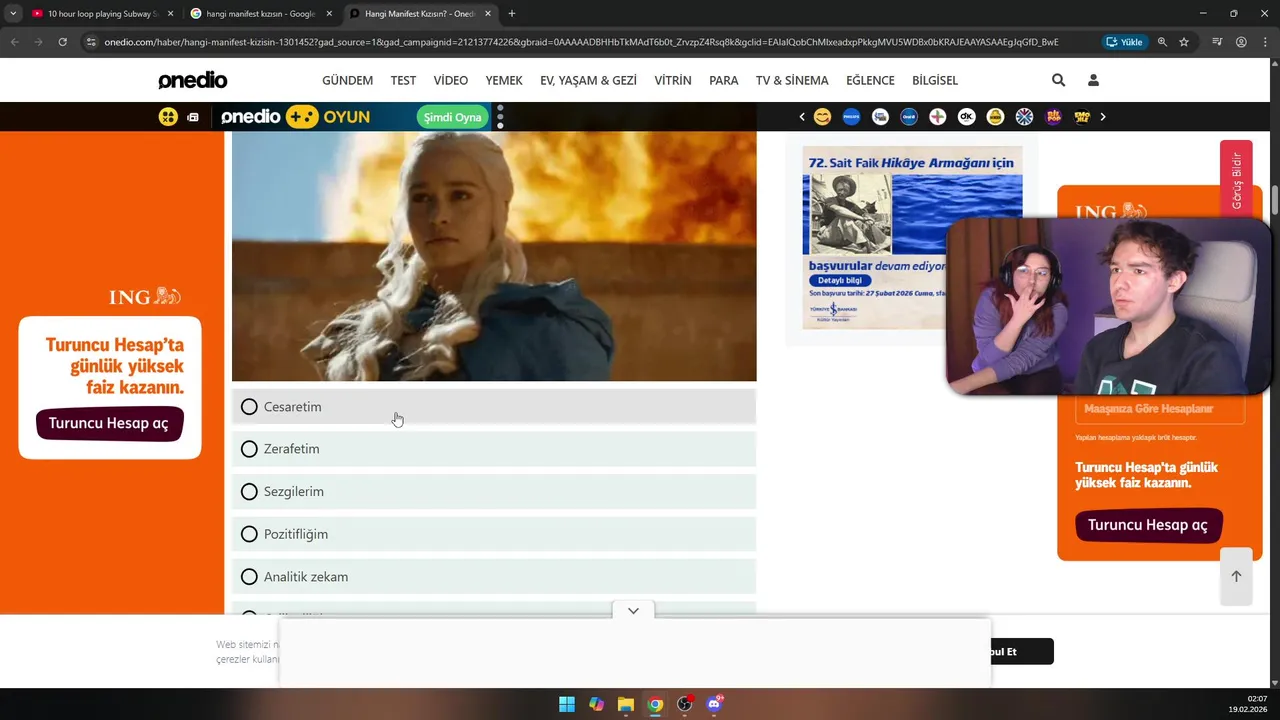
Task: Click the Detaylı bilgi button in Sait Faik ad
Action: tap(840, 280)
